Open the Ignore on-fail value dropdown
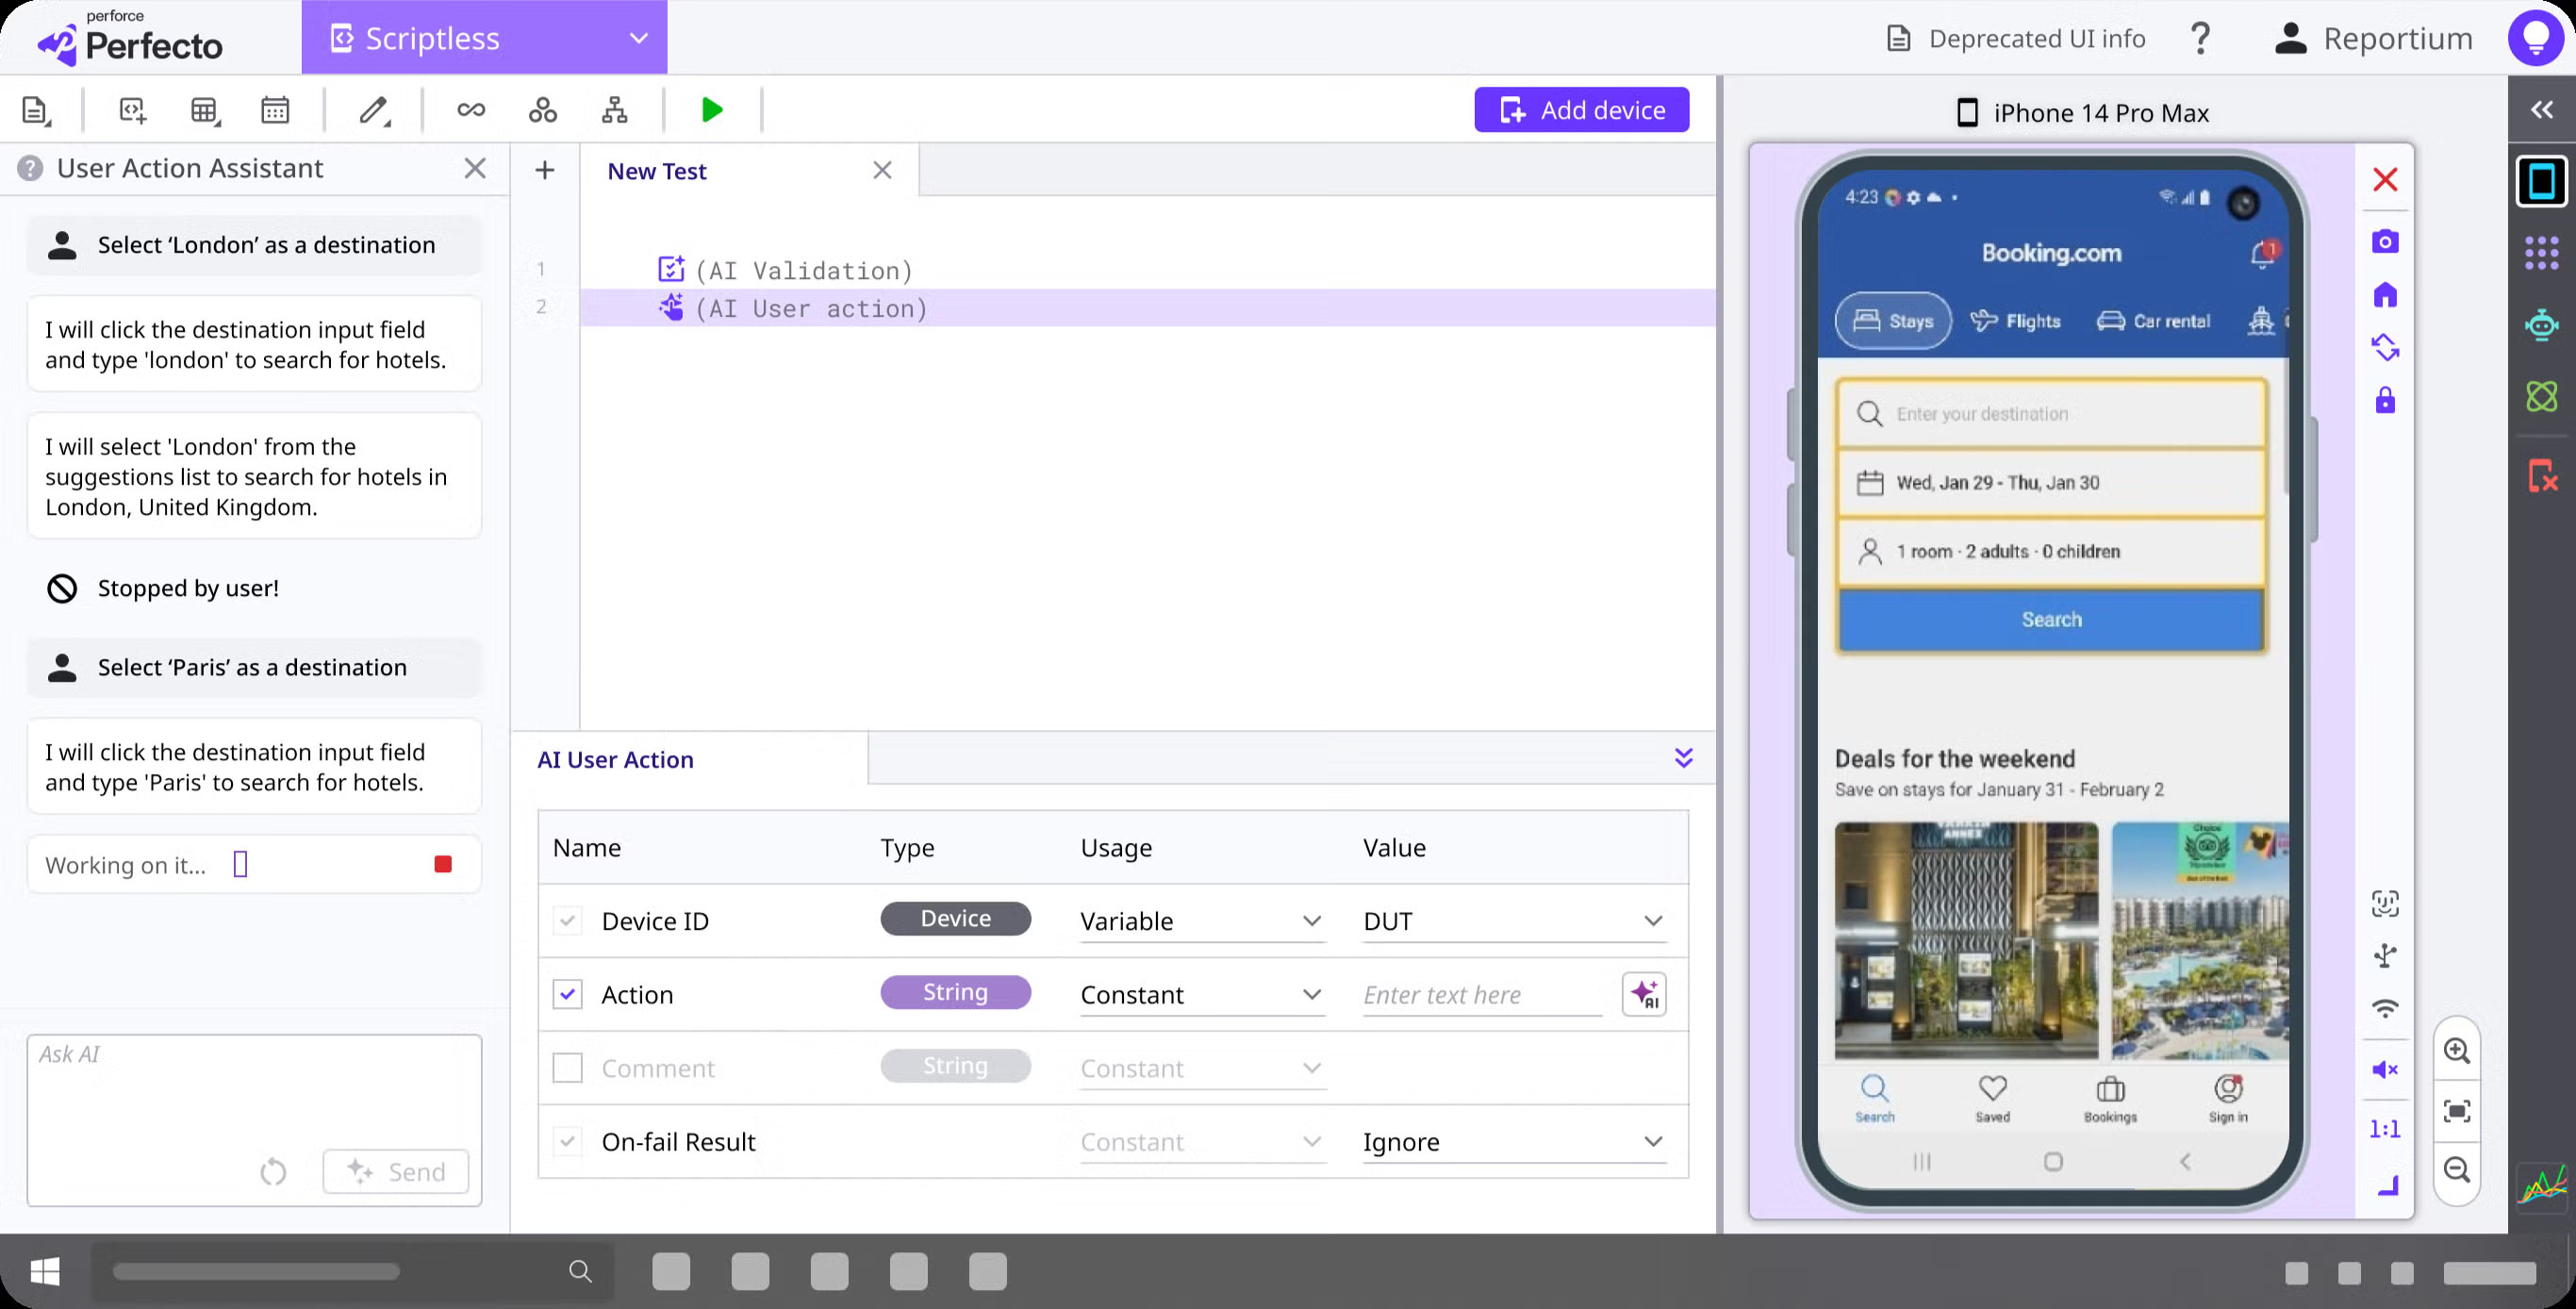 [1514, 1142]
